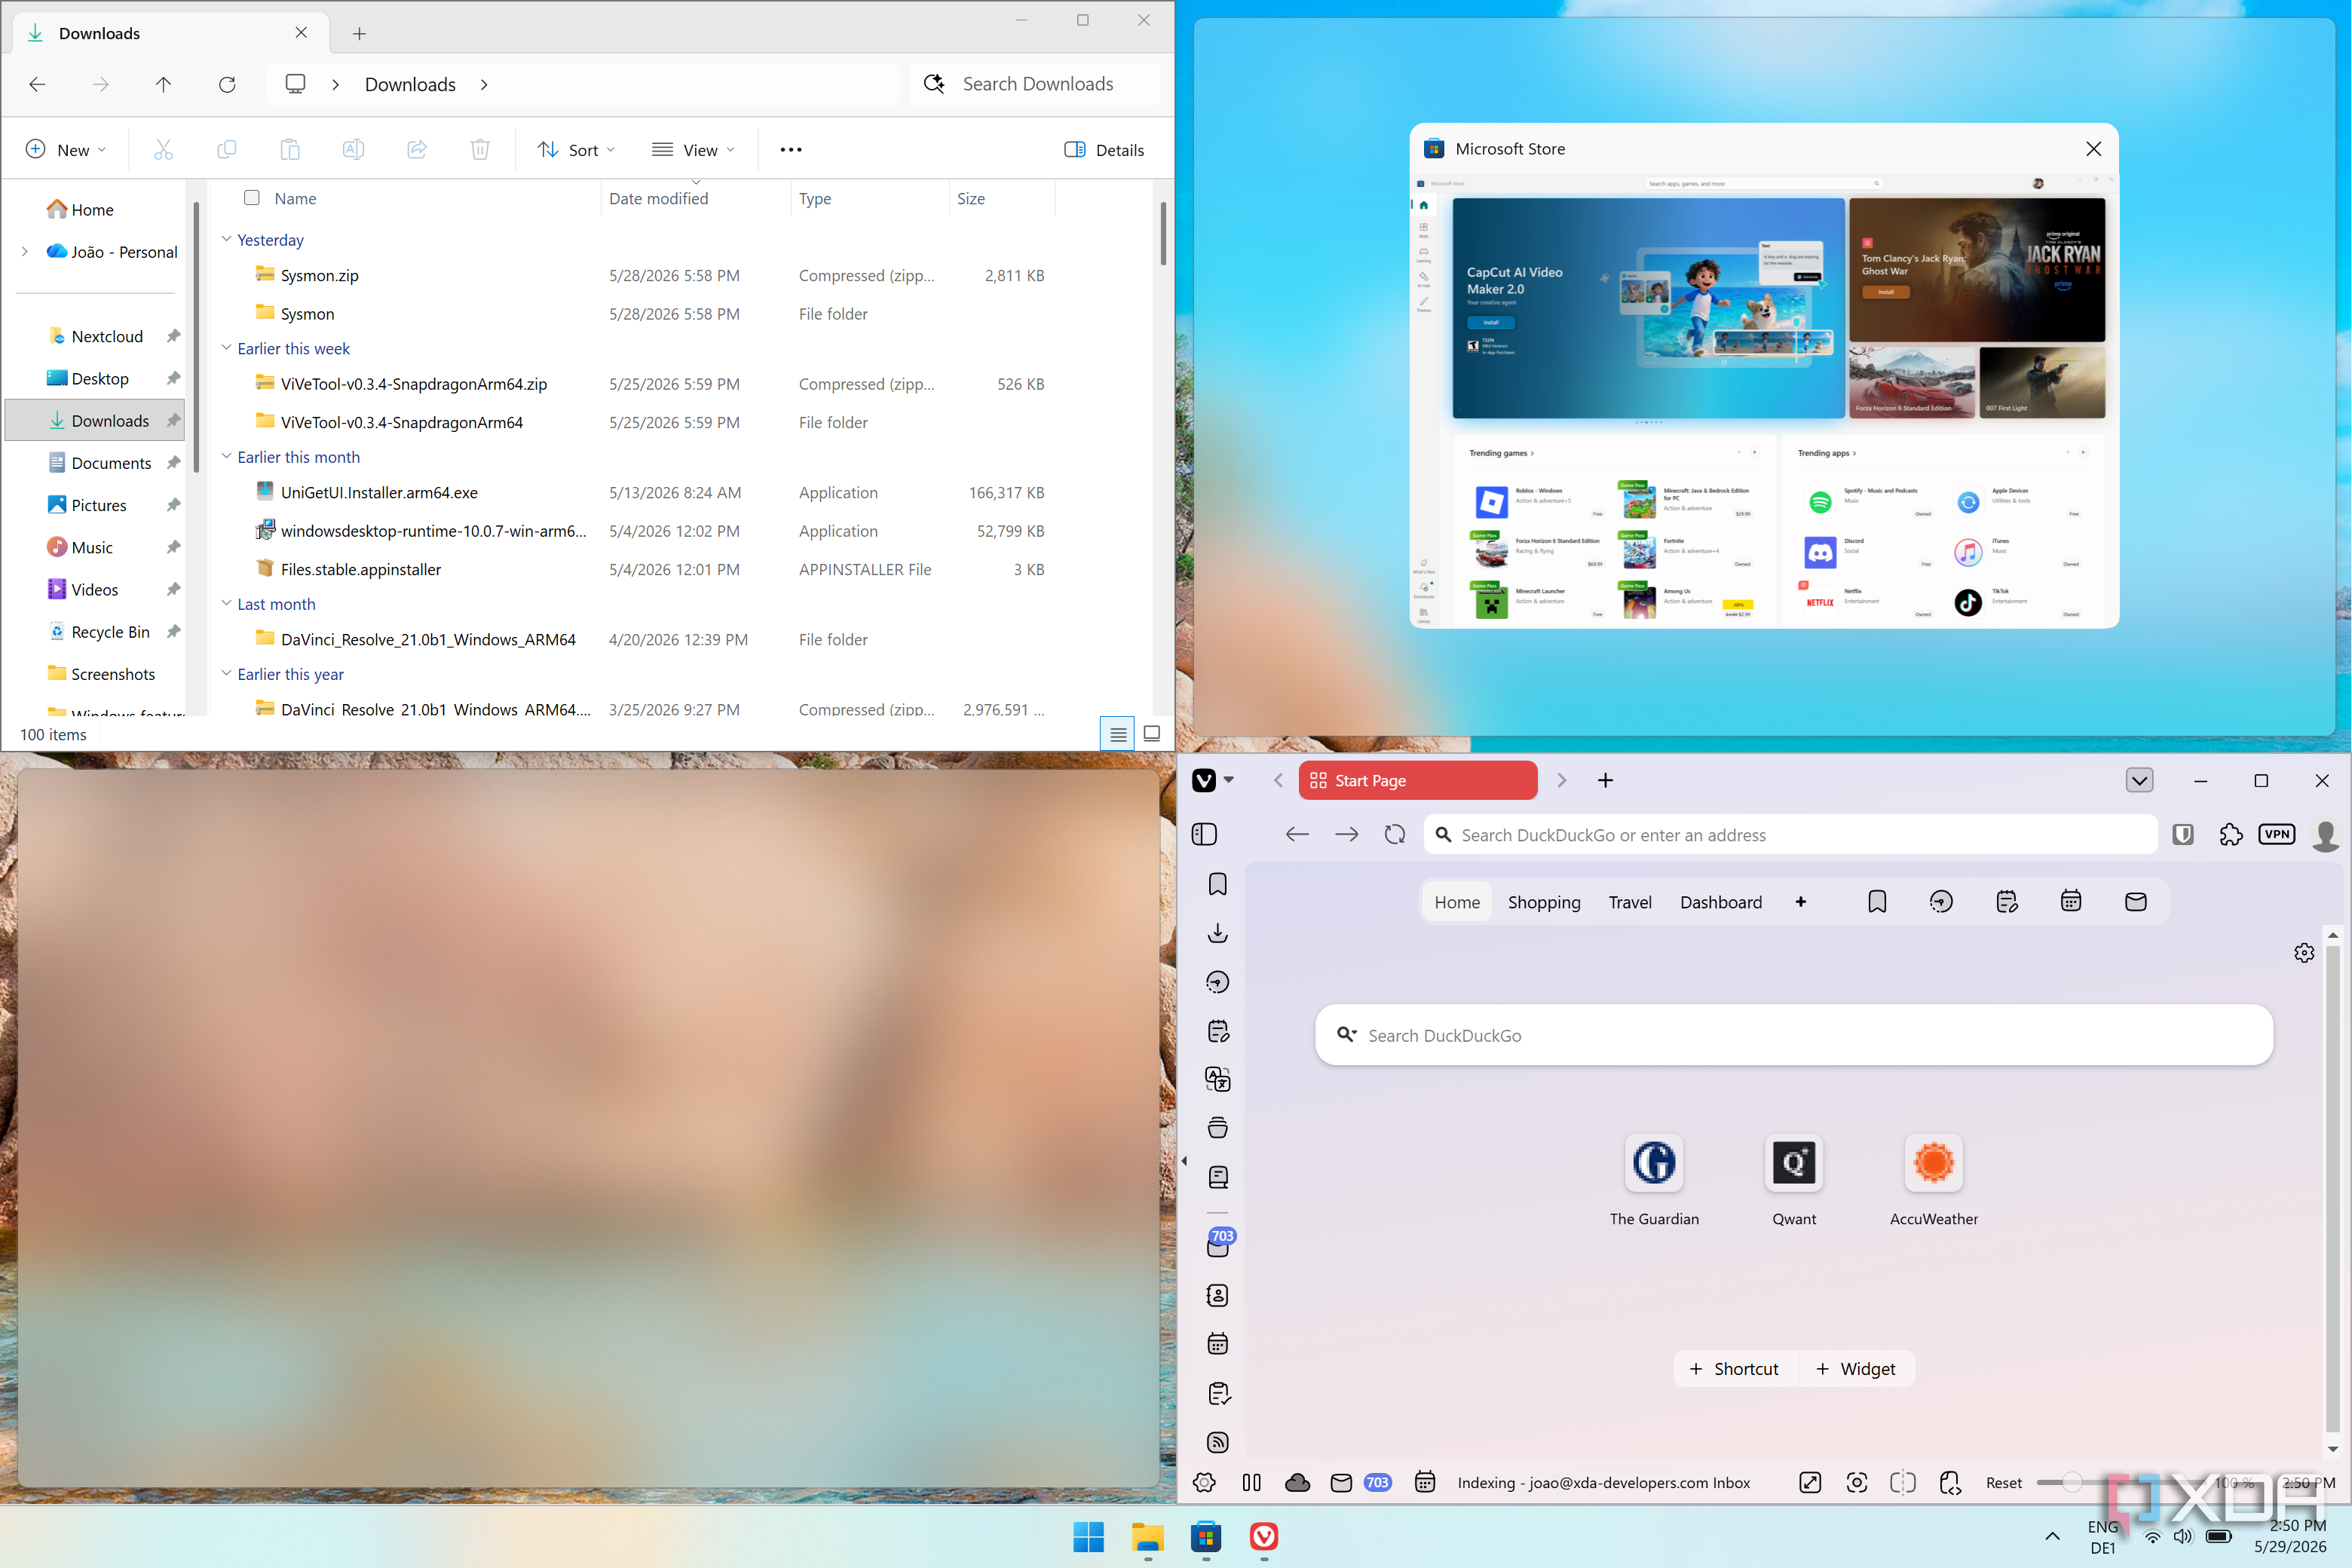Click the Delete trash icon in Explorer
This screenshot has height=1568, width=2352.
(480, 149)
